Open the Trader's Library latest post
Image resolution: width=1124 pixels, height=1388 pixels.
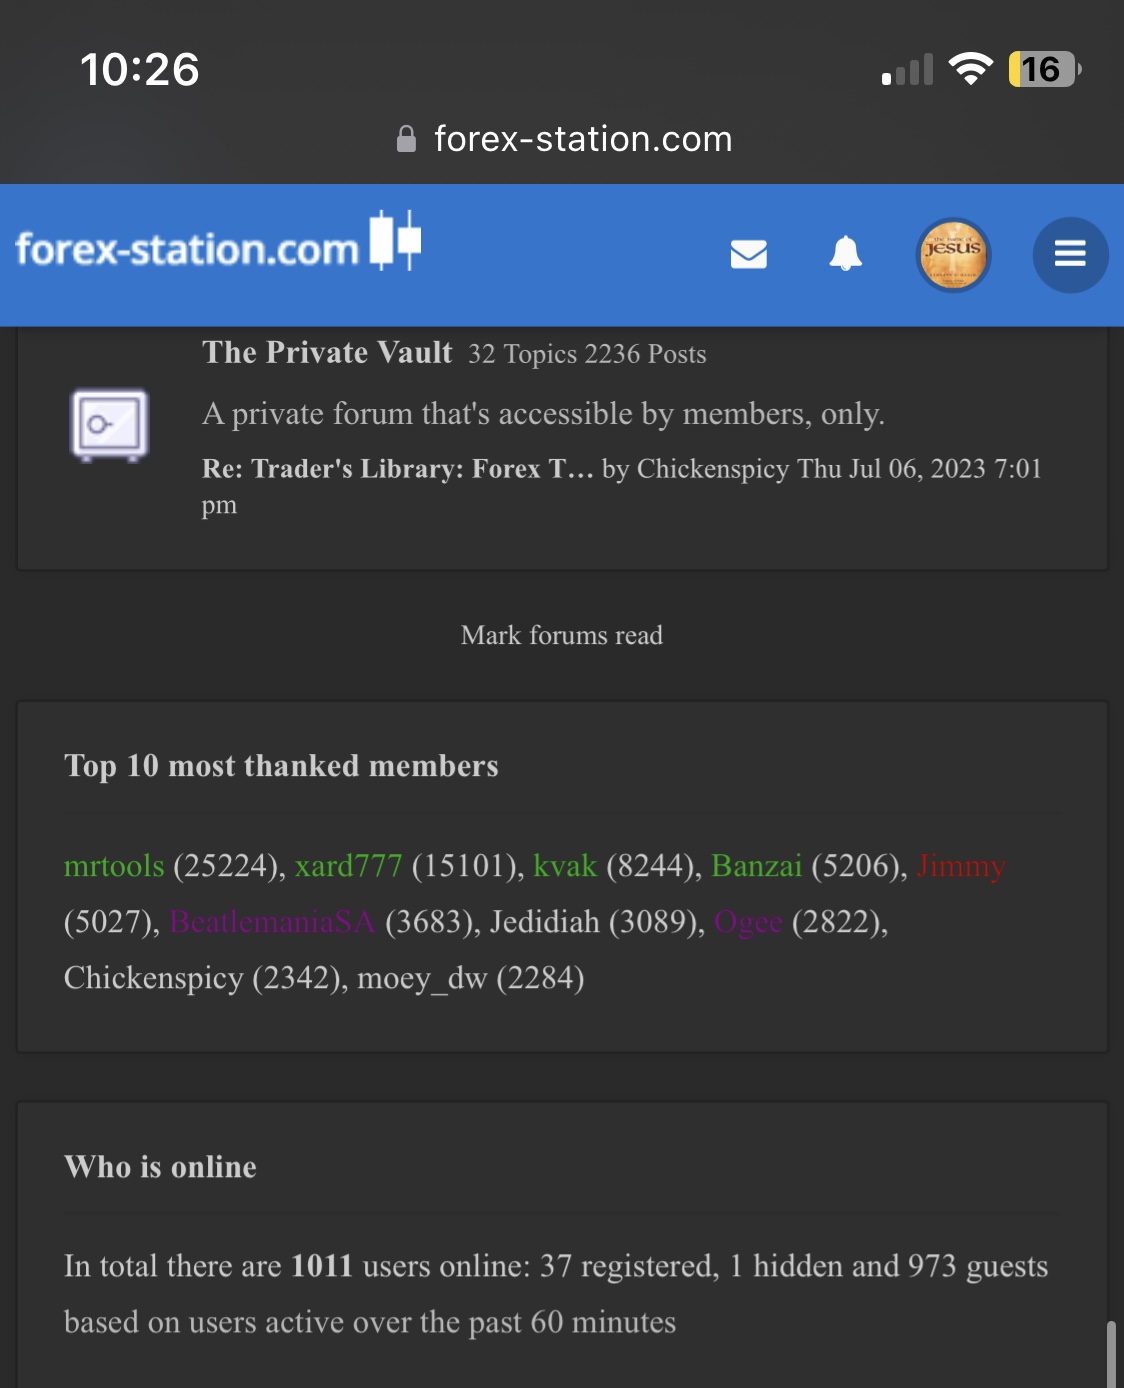(x=397, y=469)
